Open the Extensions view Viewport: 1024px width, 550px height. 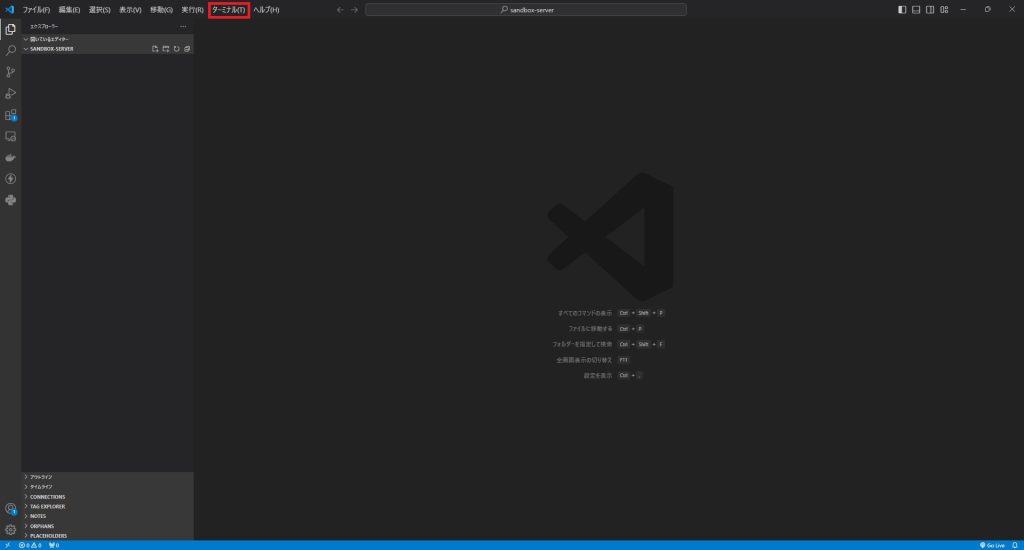click(11, 115)
